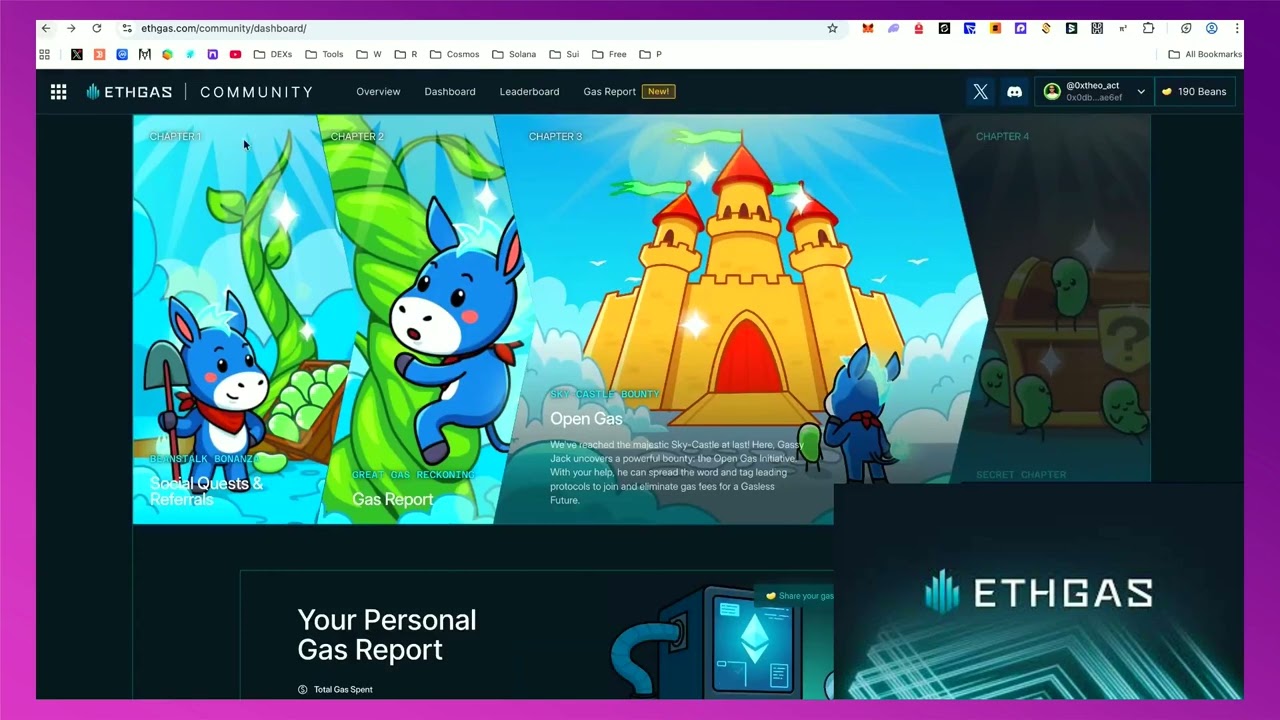This screenshot has height=720, width=1280.
Task: Go back with browser back arrow
Action: (46, 28)
